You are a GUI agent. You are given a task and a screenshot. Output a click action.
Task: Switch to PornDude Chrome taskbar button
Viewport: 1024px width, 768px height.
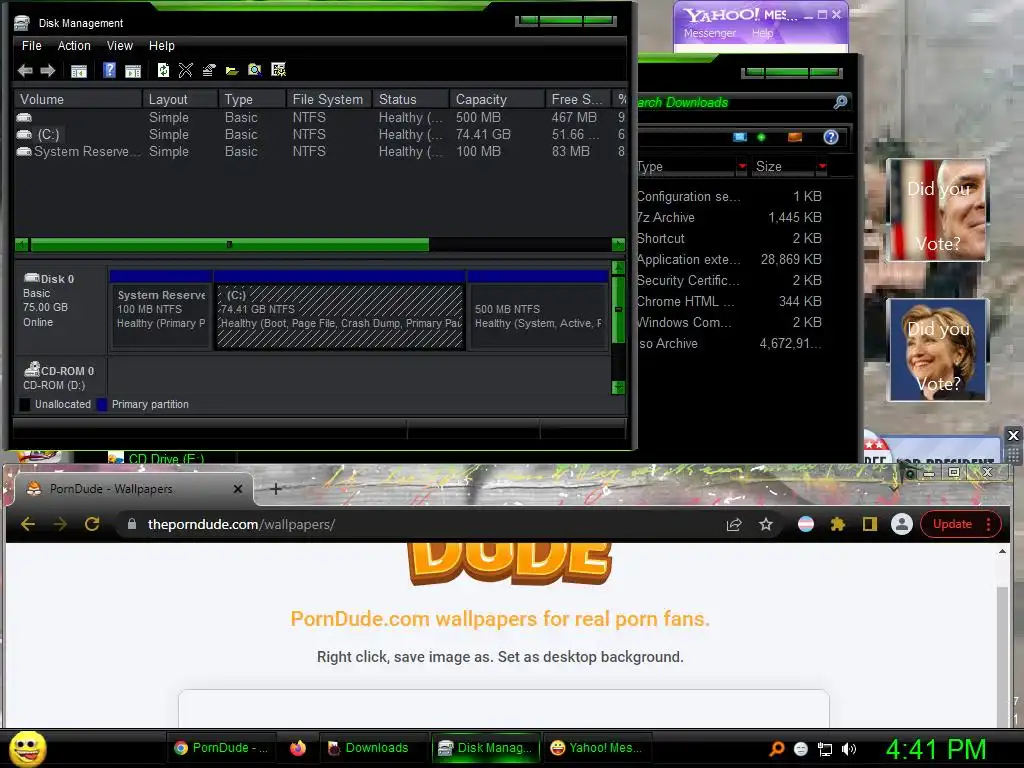pos(221,748)
